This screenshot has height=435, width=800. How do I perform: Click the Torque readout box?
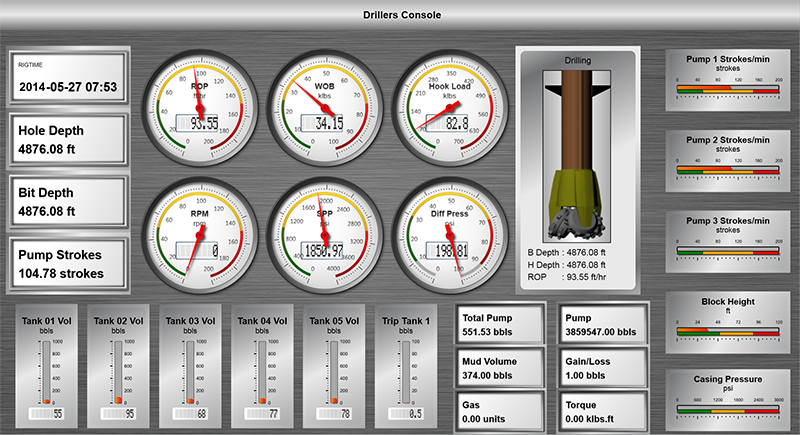point(600,410)
